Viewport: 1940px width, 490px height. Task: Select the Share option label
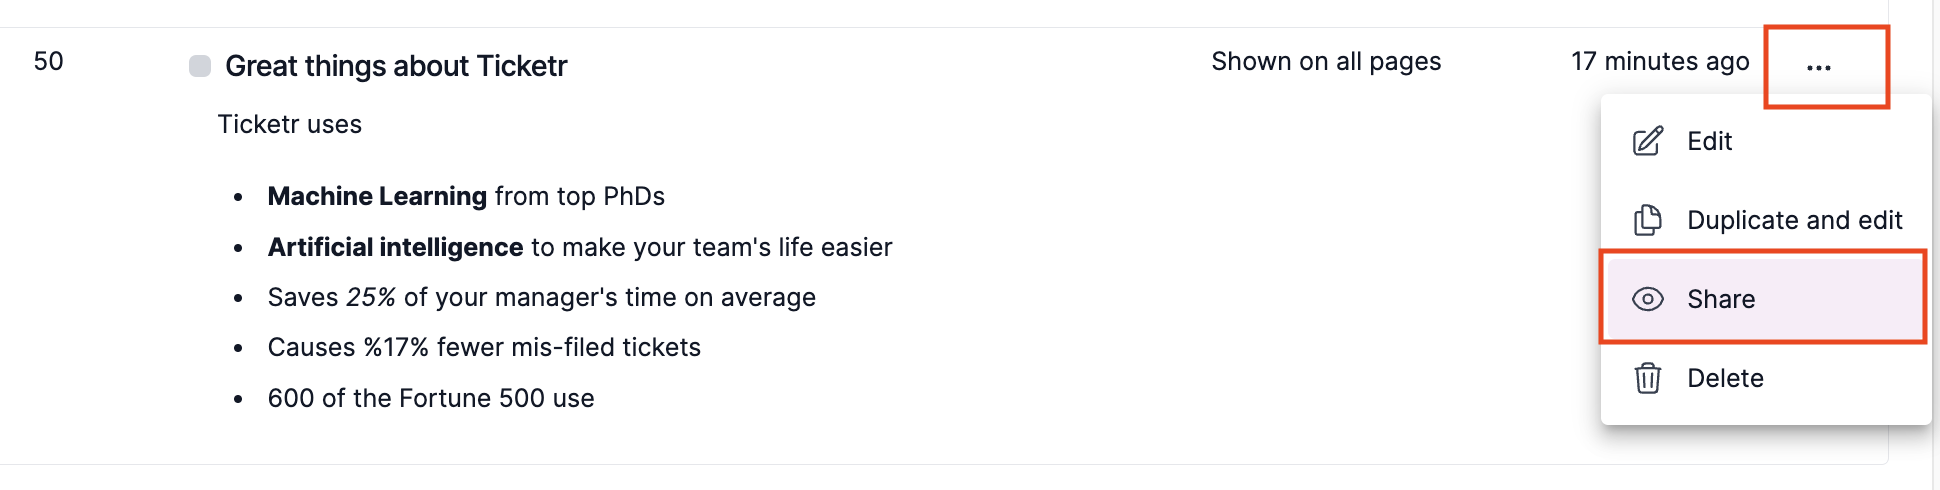(x=1721, y=299)
